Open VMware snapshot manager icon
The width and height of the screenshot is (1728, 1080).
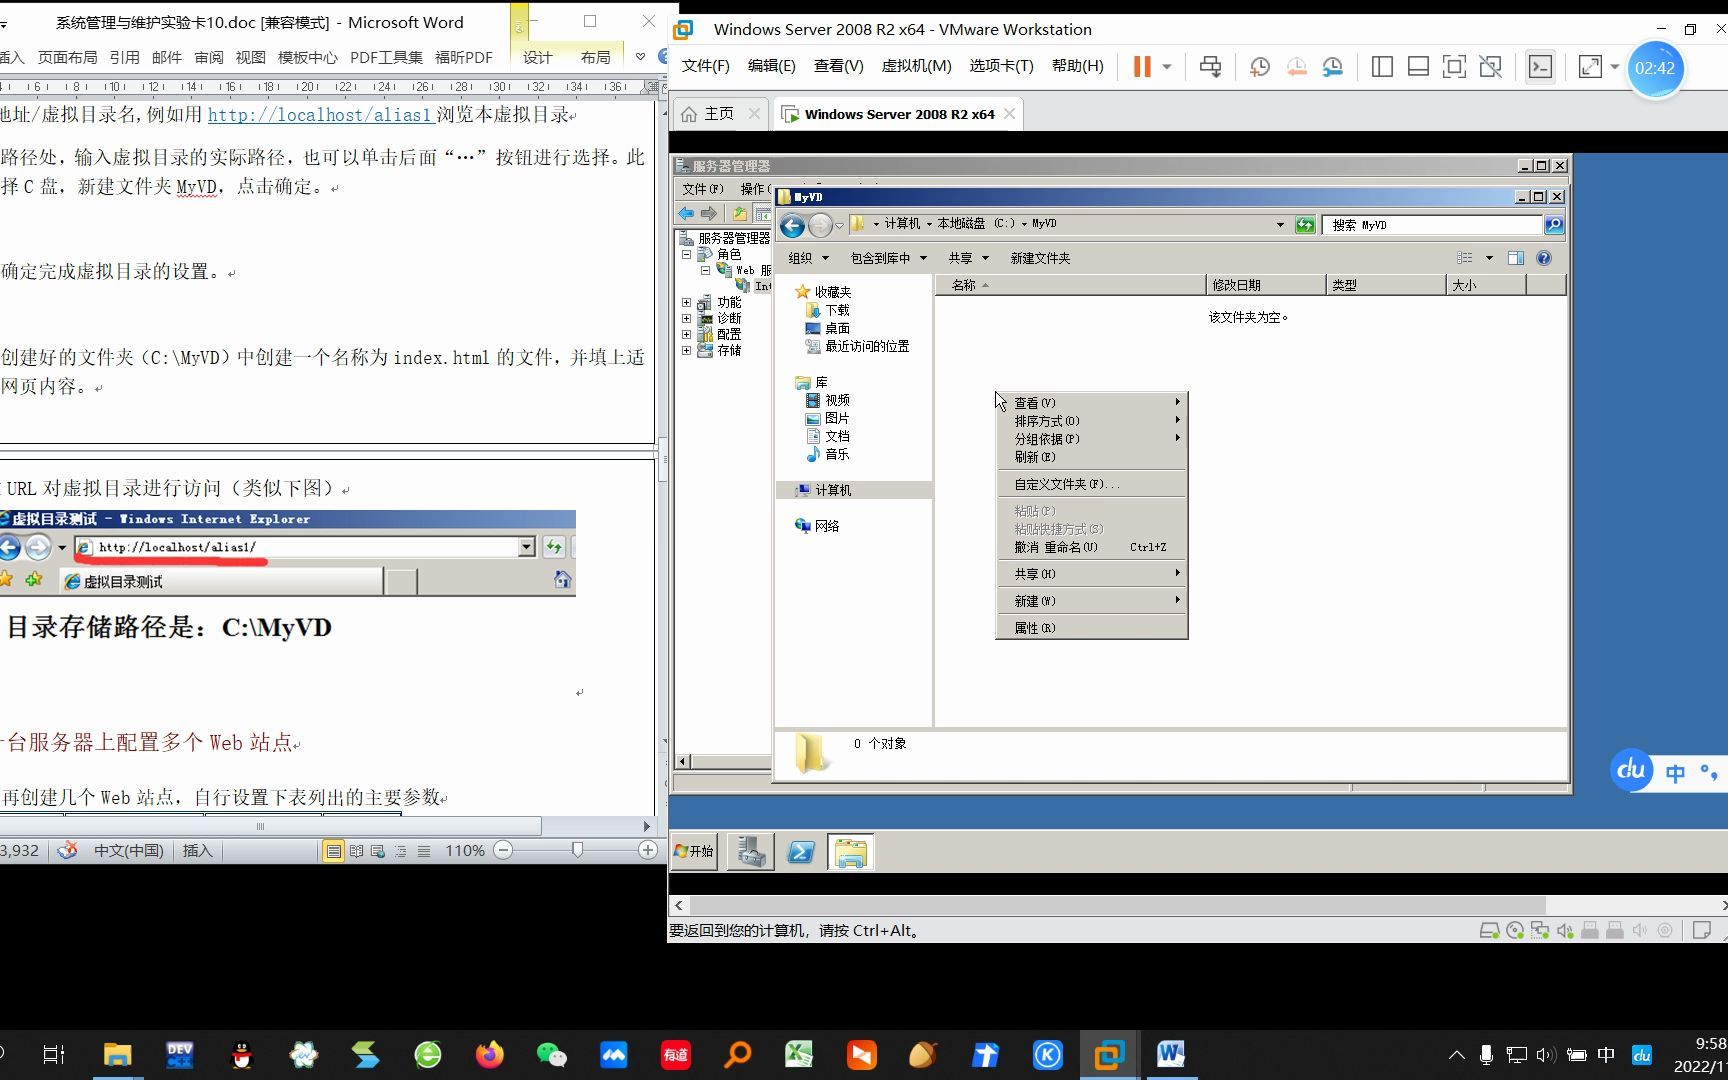point(1332,66)
